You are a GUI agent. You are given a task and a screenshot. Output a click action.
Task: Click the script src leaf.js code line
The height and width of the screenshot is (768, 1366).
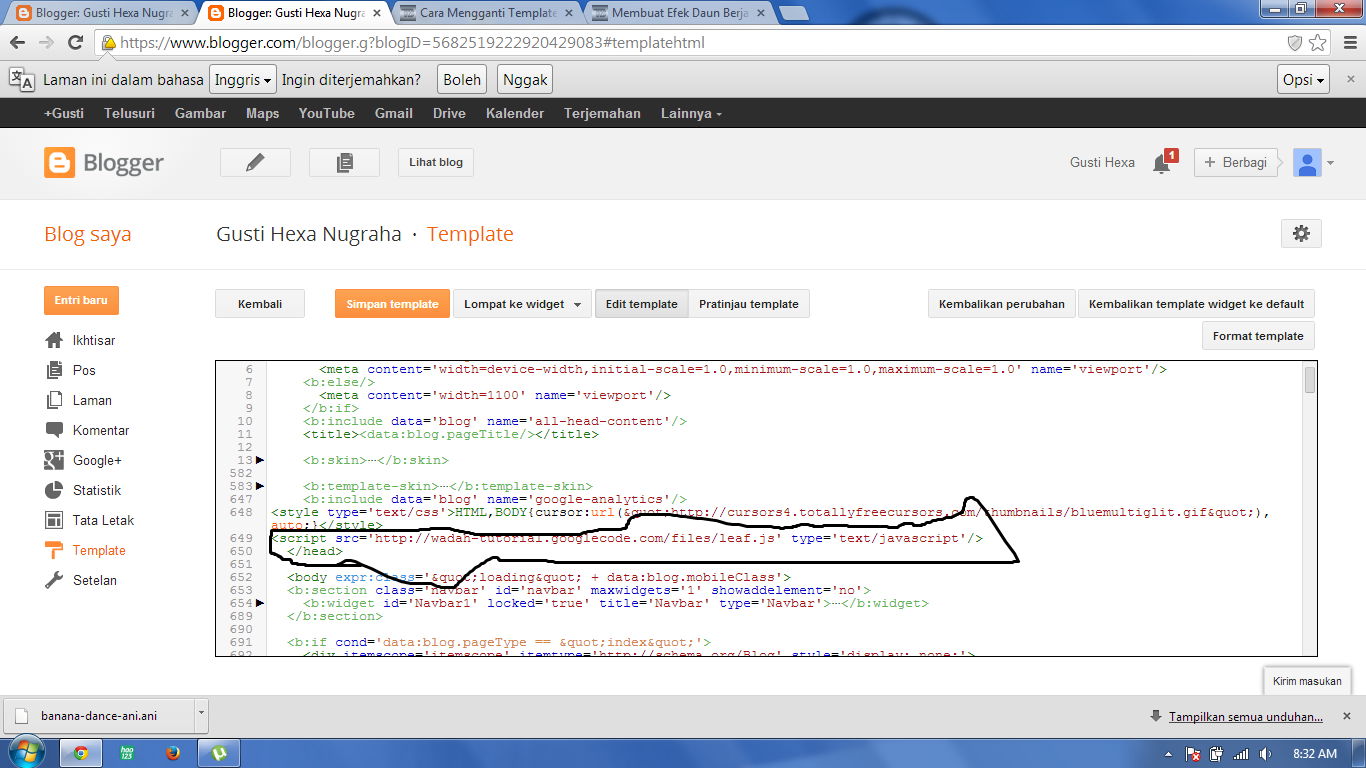[627, 538]
